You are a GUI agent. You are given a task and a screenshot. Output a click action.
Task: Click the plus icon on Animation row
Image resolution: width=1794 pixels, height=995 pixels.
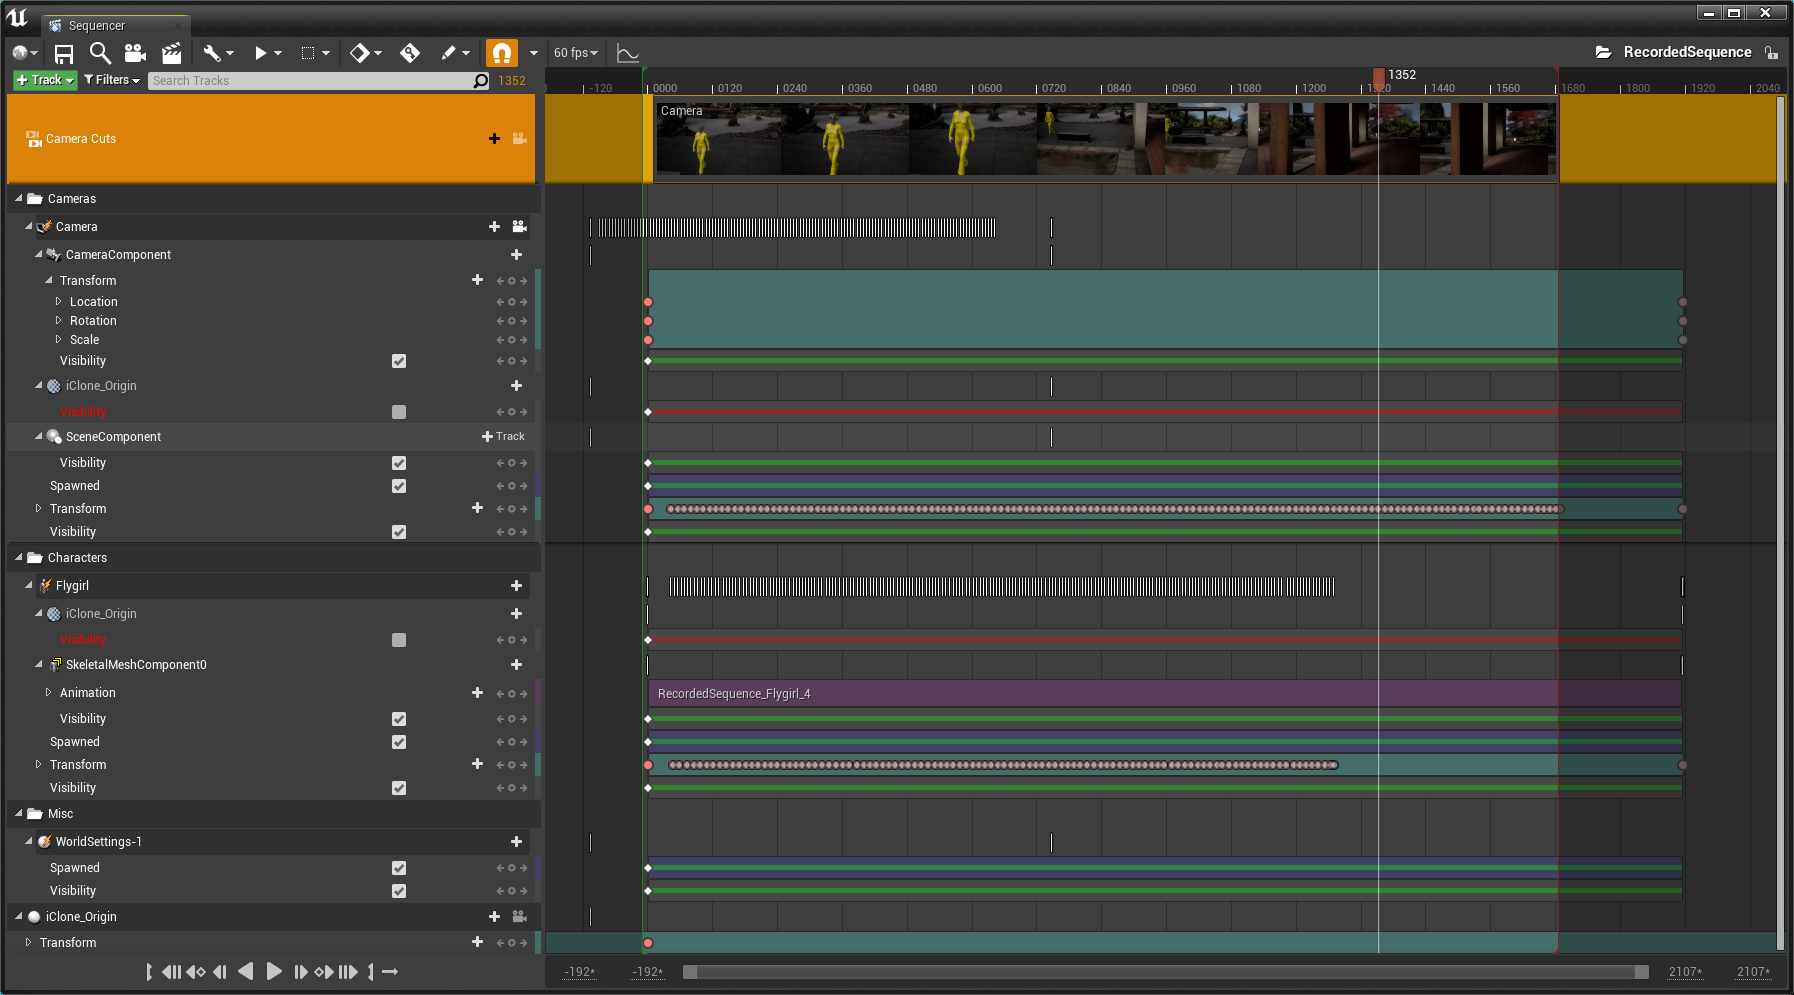tap(477, 693)
